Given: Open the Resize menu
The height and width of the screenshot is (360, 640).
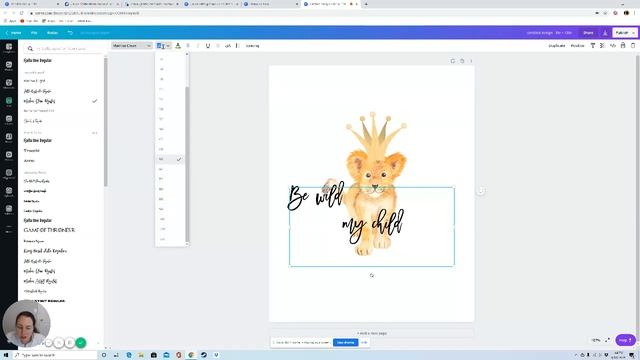Looking at the screenshot, I should [x=52, y=33].
